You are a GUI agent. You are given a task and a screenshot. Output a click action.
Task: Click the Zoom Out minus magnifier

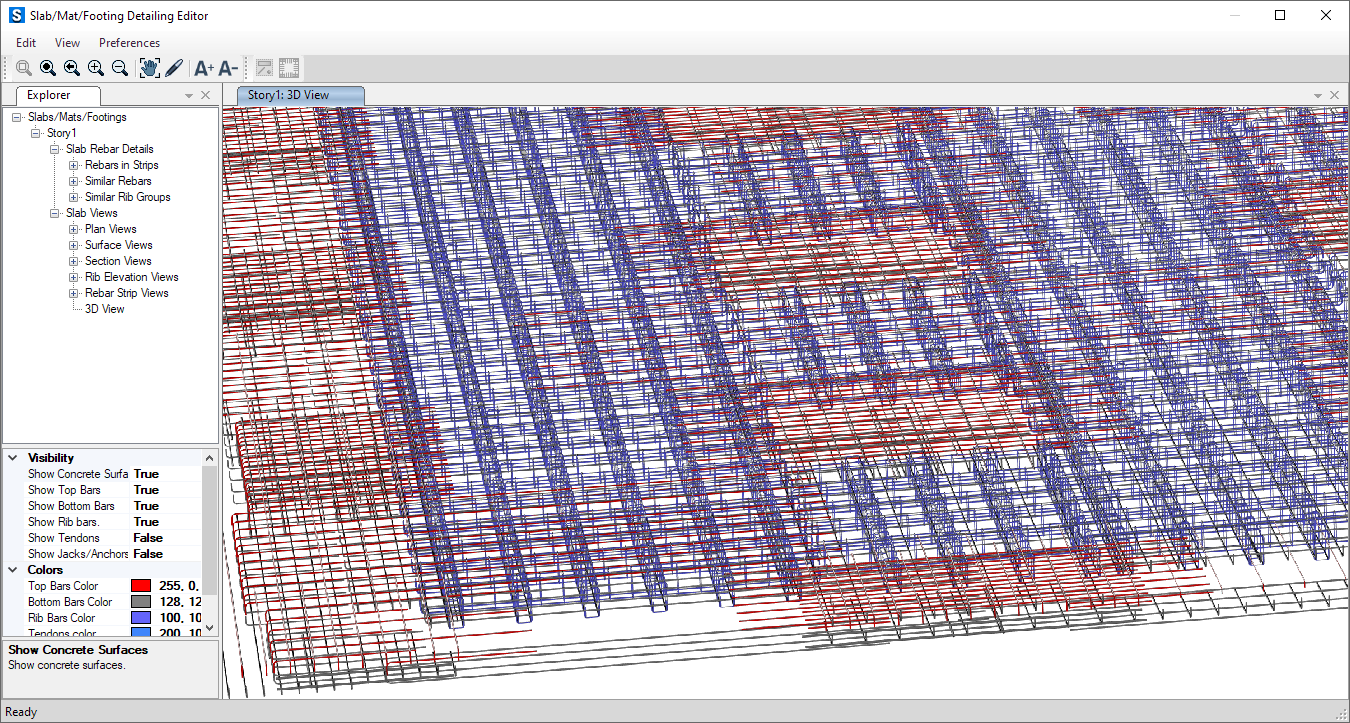click(x=120, y=68)
